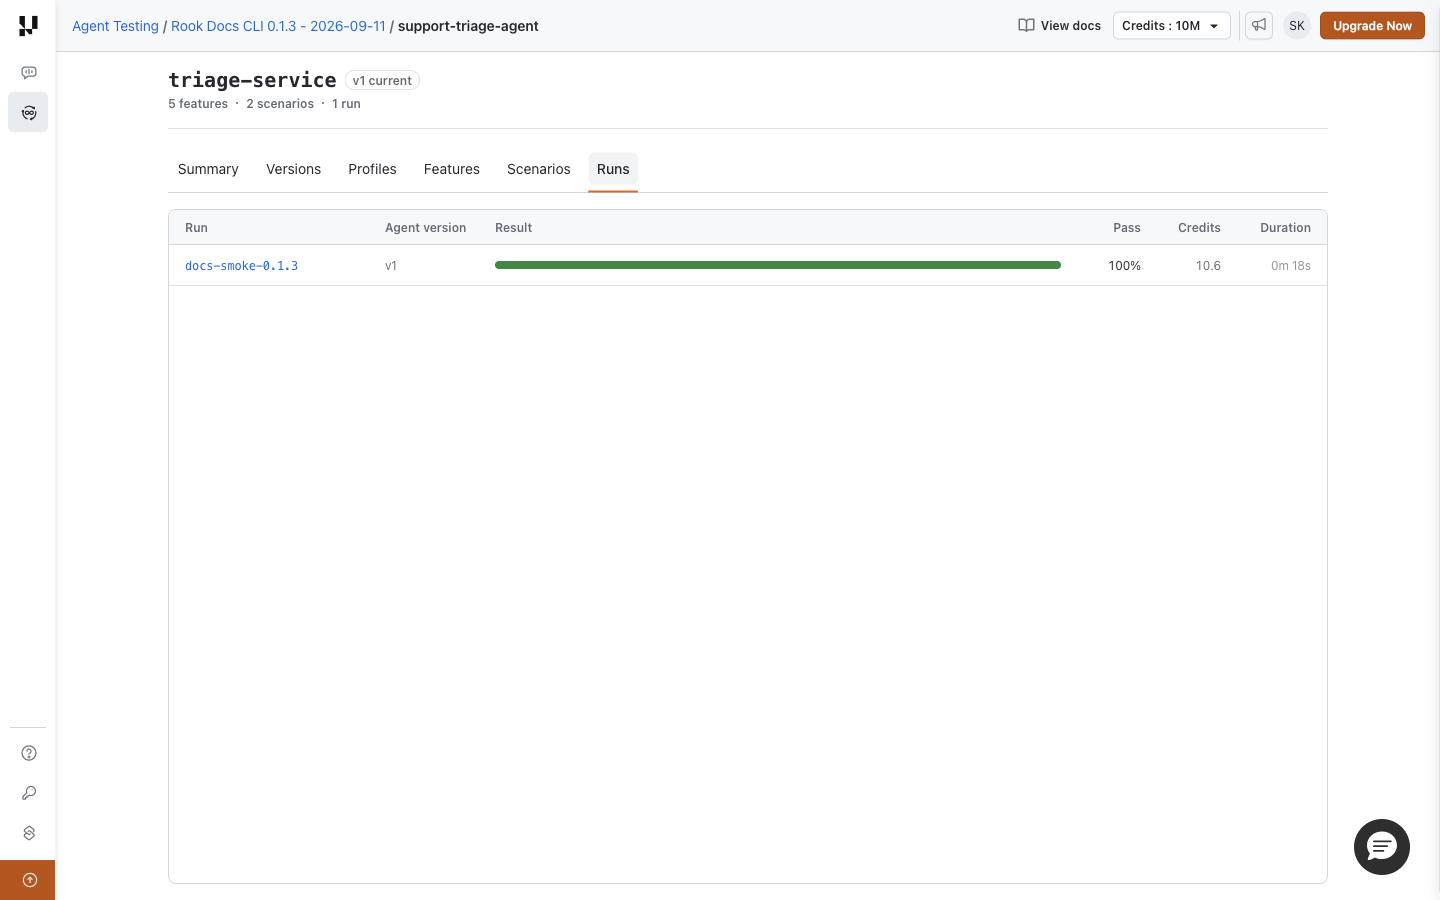Click the app logo in sidebar

[x=28, y=25]
